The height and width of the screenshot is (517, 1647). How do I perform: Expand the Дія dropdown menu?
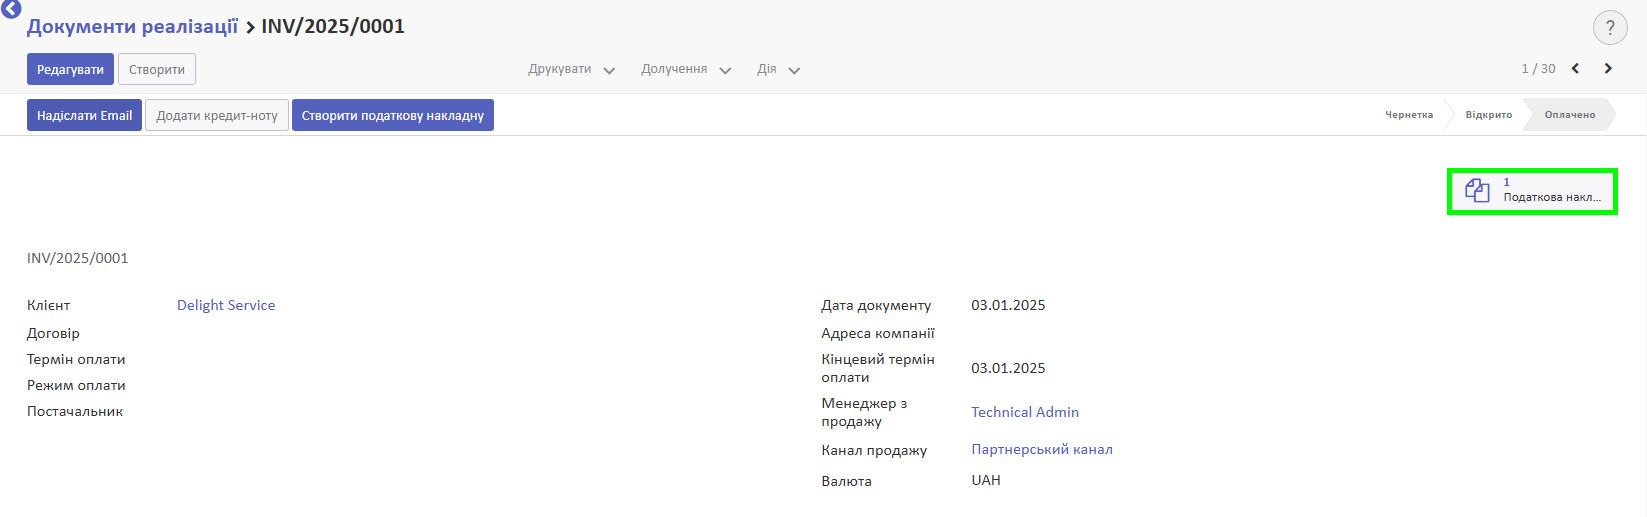(x=778, y=70)
